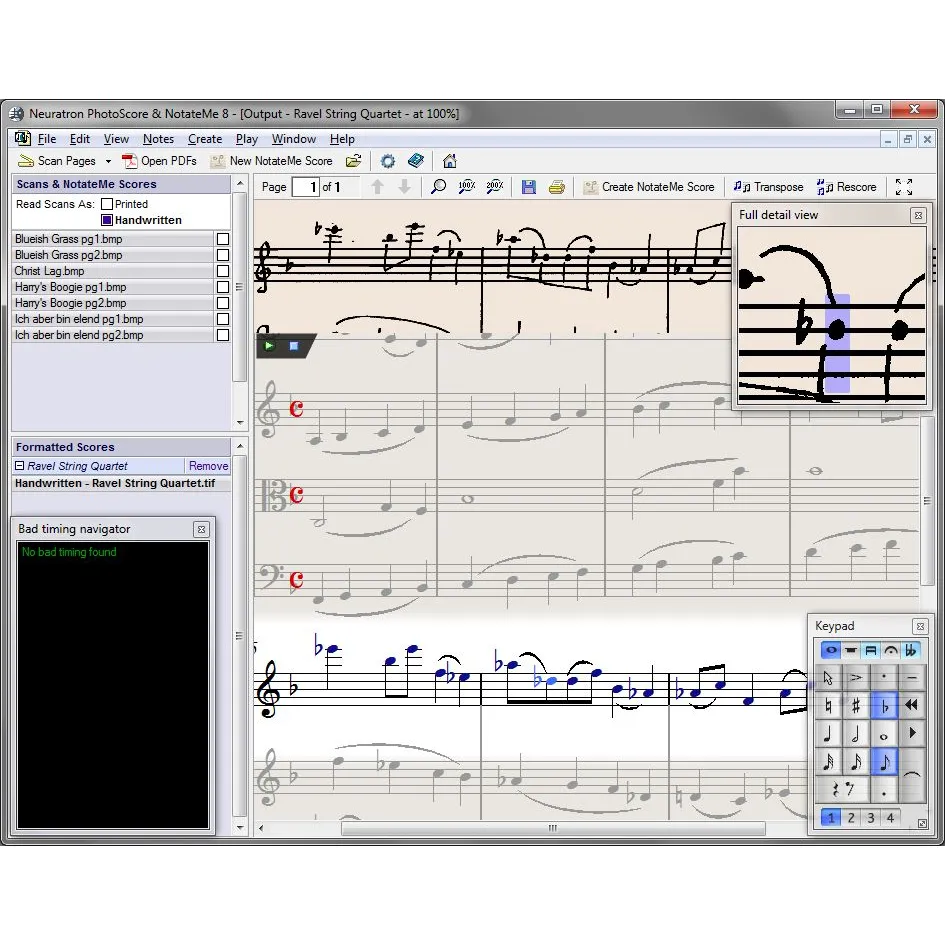The image size is (945, 945).
Task: Click the save floppy disk icon
Action: [529, 187]
